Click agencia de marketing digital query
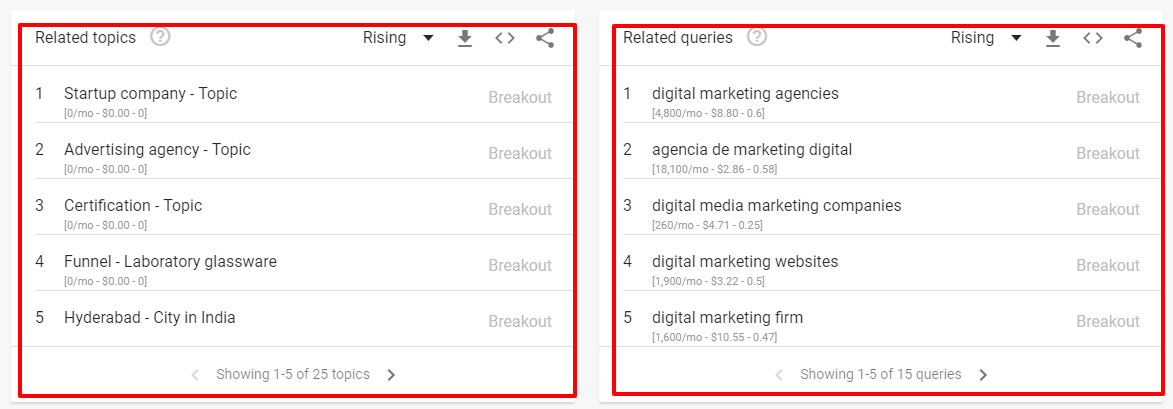The image size is (1173, 409). 752,149
